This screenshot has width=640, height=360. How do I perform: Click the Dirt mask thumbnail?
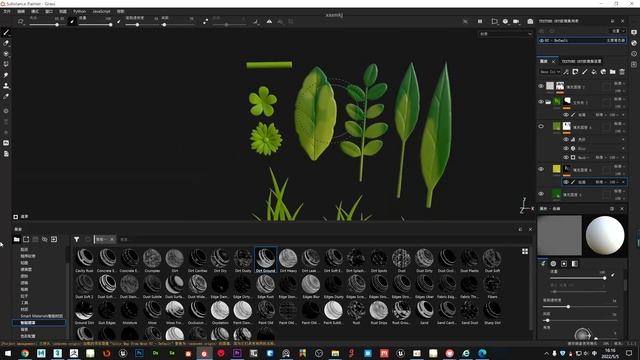click(x=175, y=260)
